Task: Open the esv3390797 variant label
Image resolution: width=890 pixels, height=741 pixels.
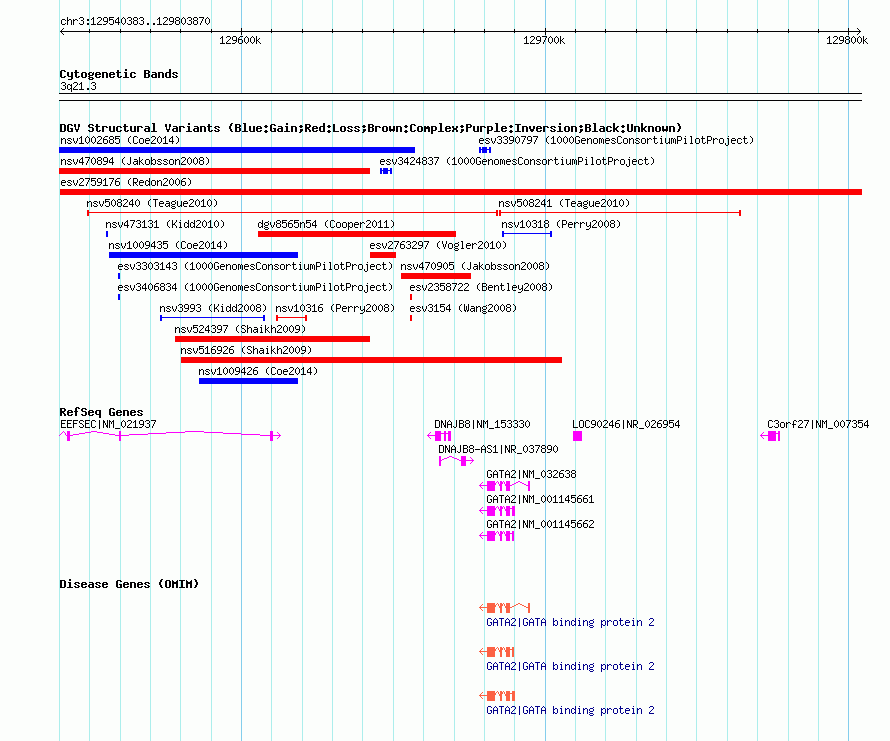Action: coord(616,140)
